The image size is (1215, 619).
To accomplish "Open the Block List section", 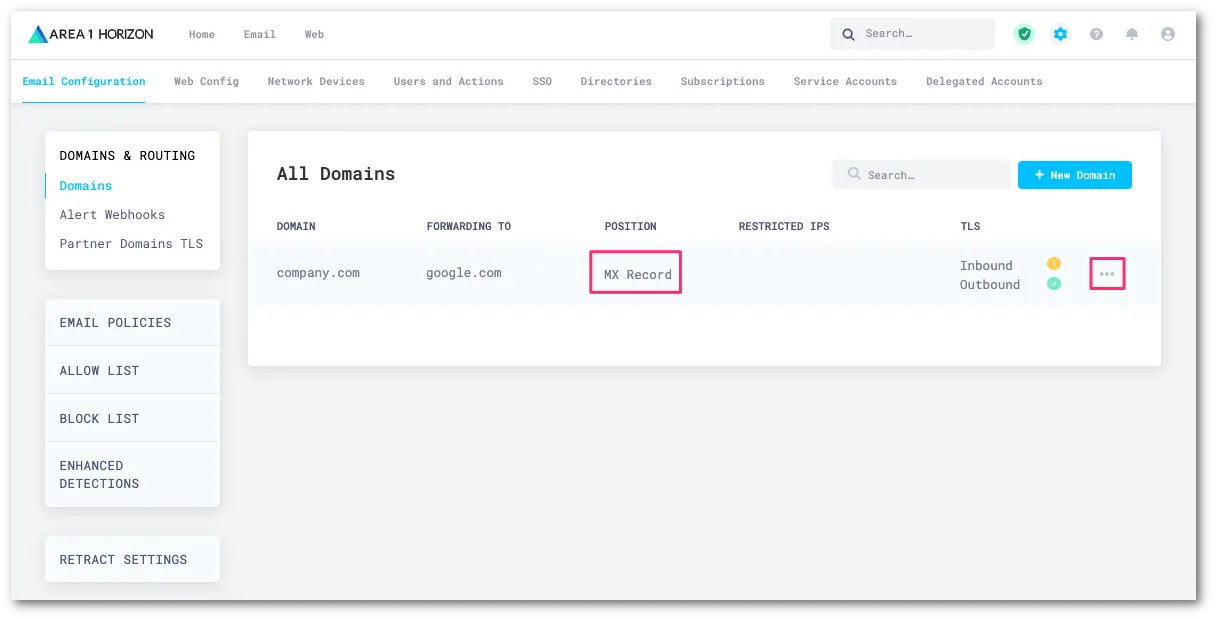I will [100, 418].
